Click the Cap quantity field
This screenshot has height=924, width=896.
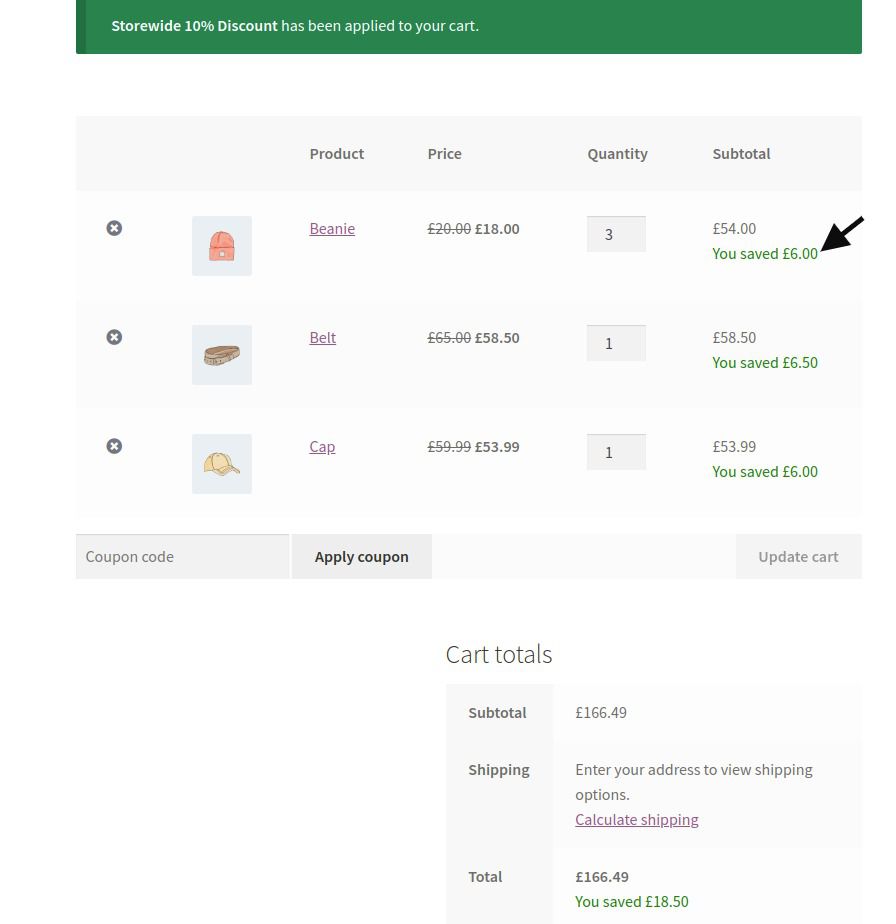616,453
